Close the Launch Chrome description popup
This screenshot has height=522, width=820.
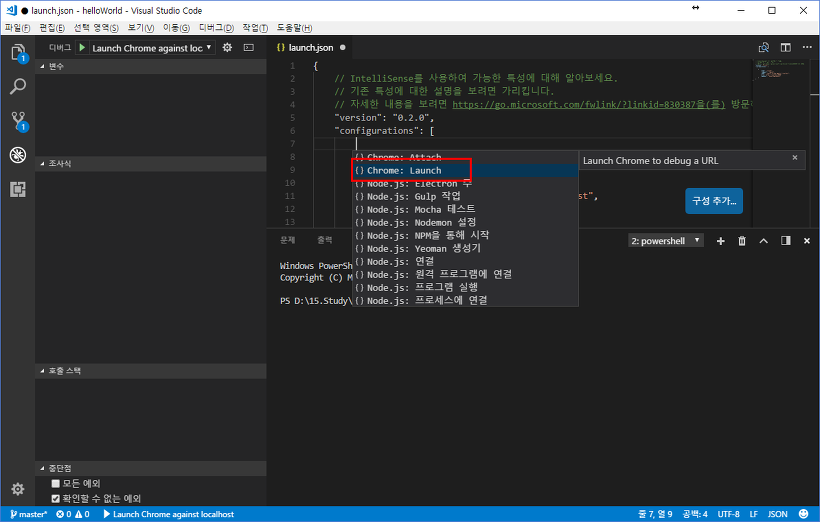(x=795, y=157)
